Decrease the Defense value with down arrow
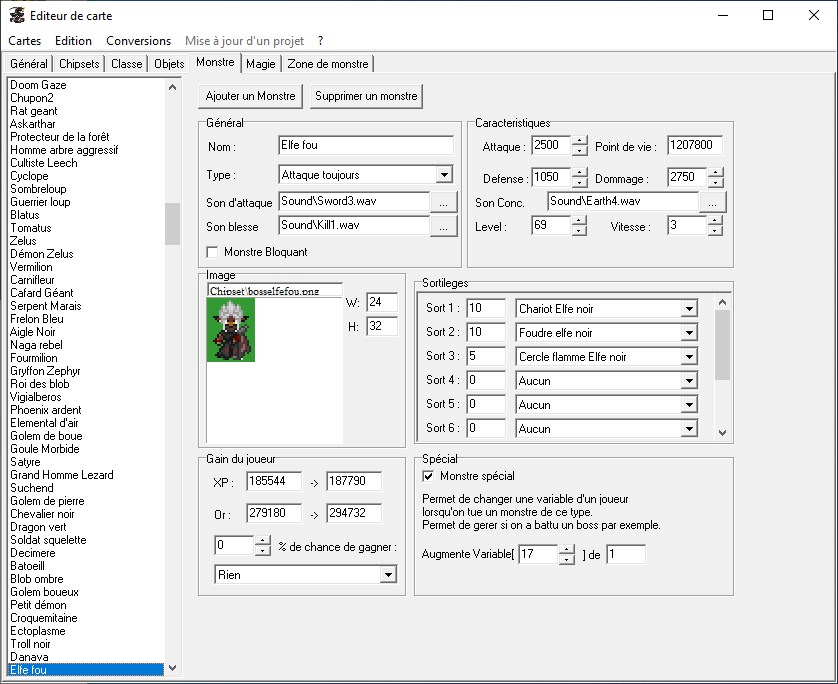The width and height of the screenshot is (838, 684). pos(579,183)
